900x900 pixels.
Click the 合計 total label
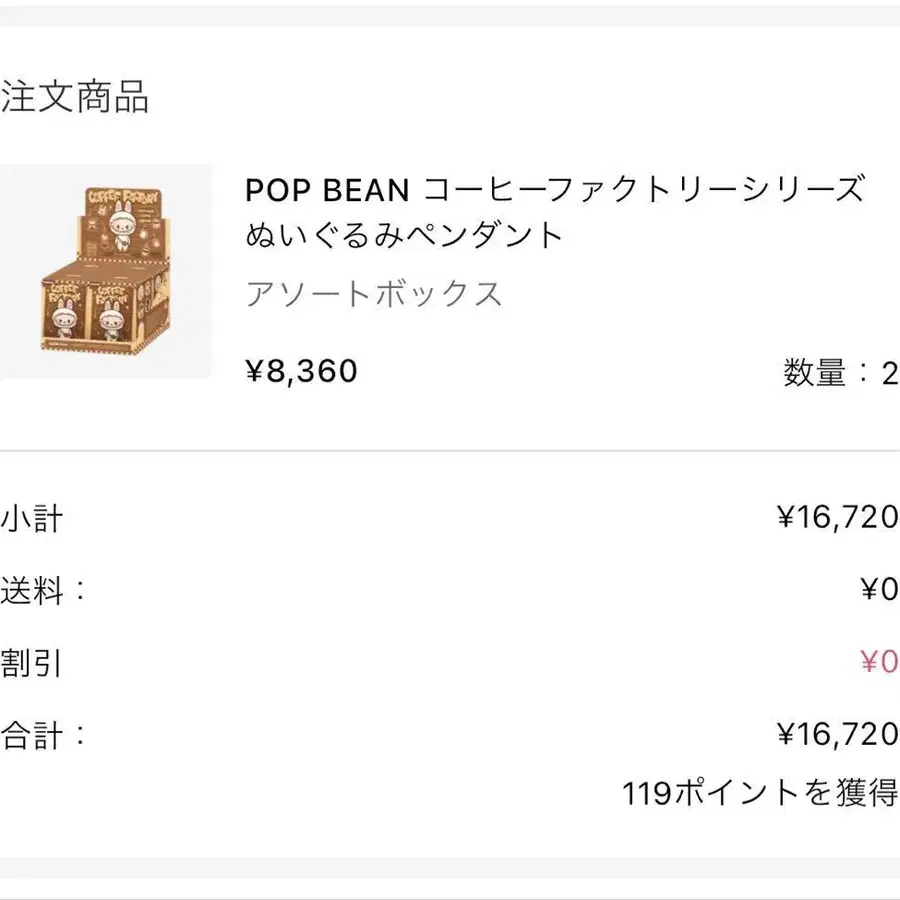tap(44, 736)
